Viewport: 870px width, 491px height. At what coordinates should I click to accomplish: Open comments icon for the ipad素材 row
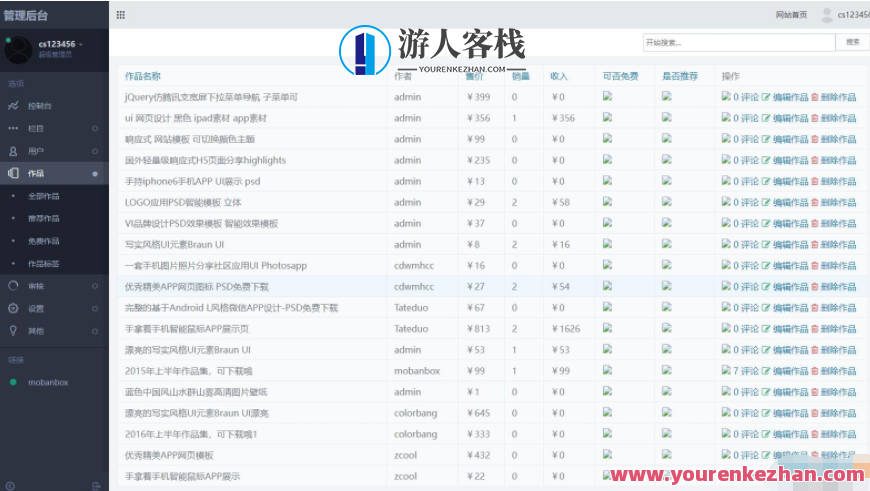point(726,118)
